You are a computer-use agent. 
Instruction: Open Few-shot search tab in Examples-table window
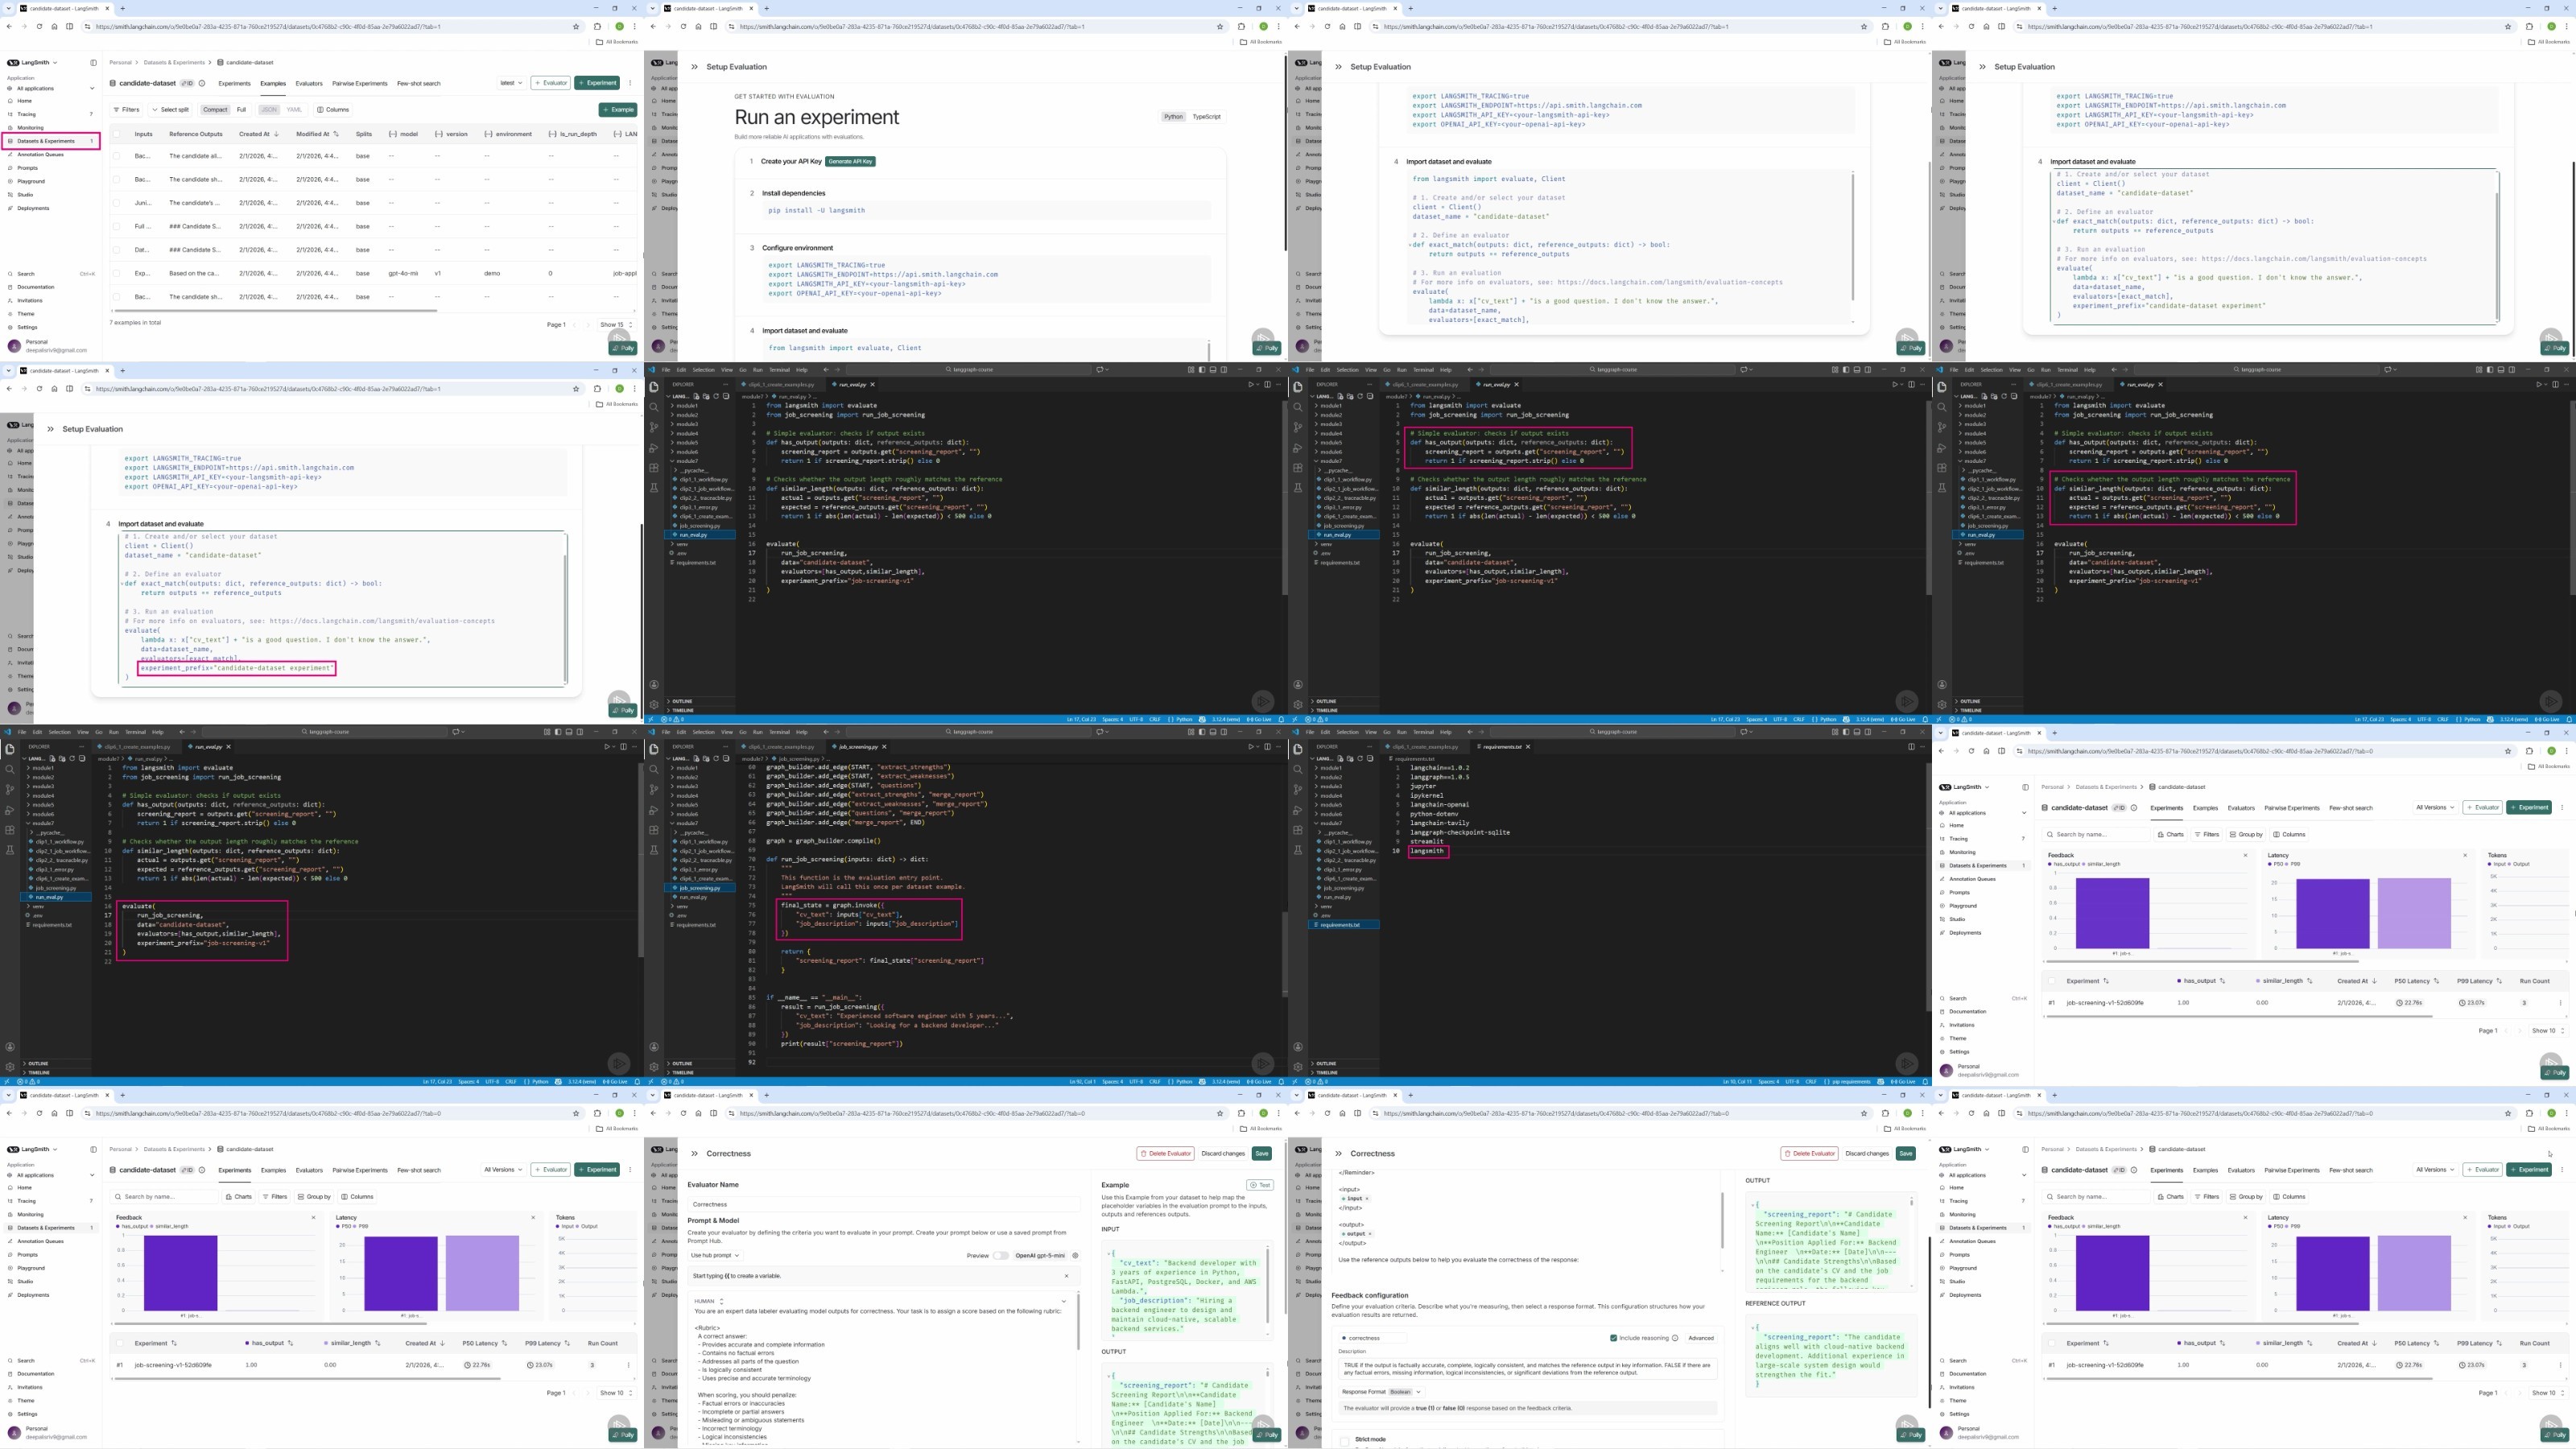pos(418,83)
